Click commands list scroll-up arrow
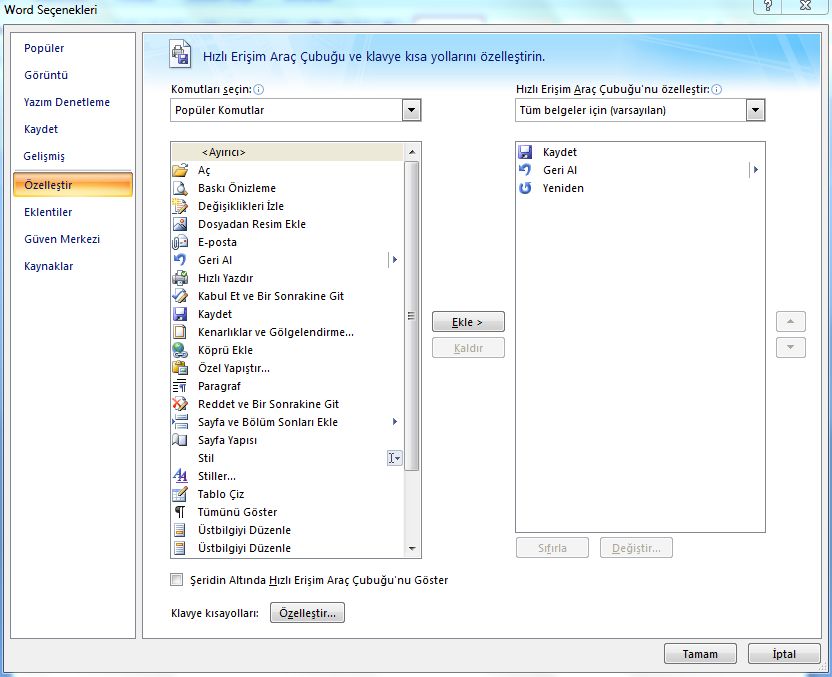Screen dimensions: 832x677 (412, 152)
